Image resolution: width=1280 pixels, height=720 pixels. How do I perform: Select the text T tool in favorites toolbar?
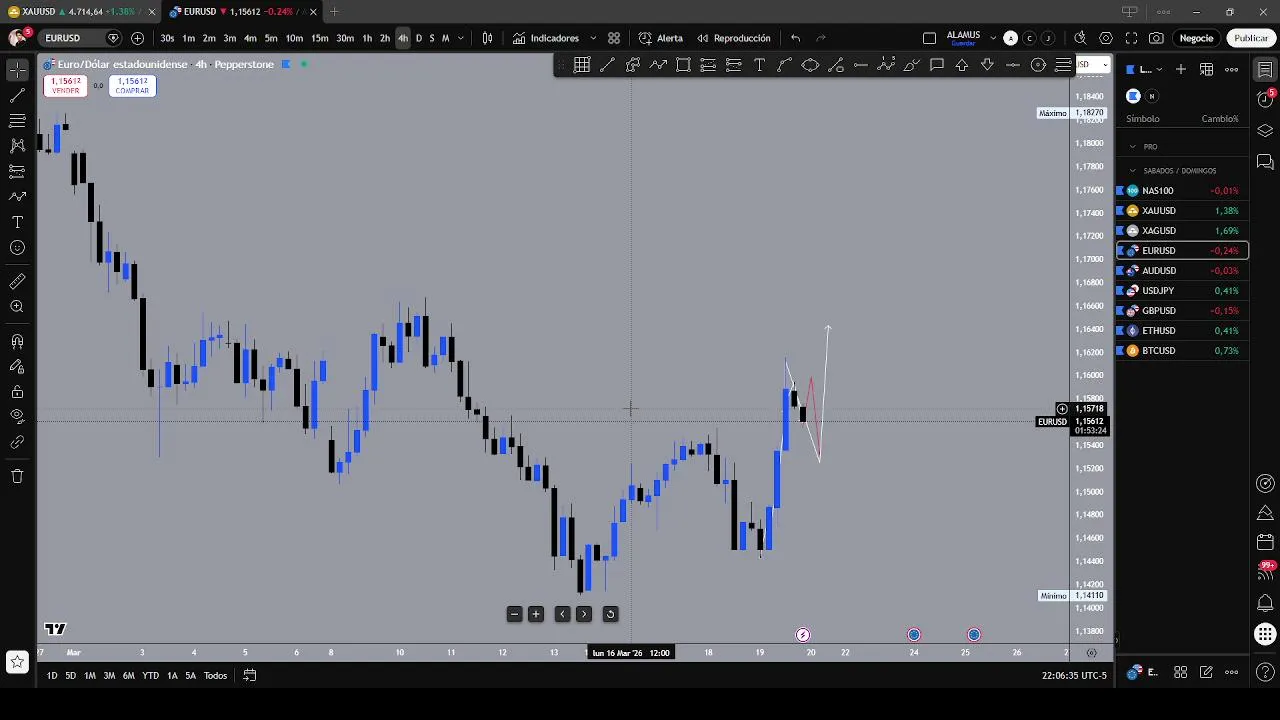[759, 65]
